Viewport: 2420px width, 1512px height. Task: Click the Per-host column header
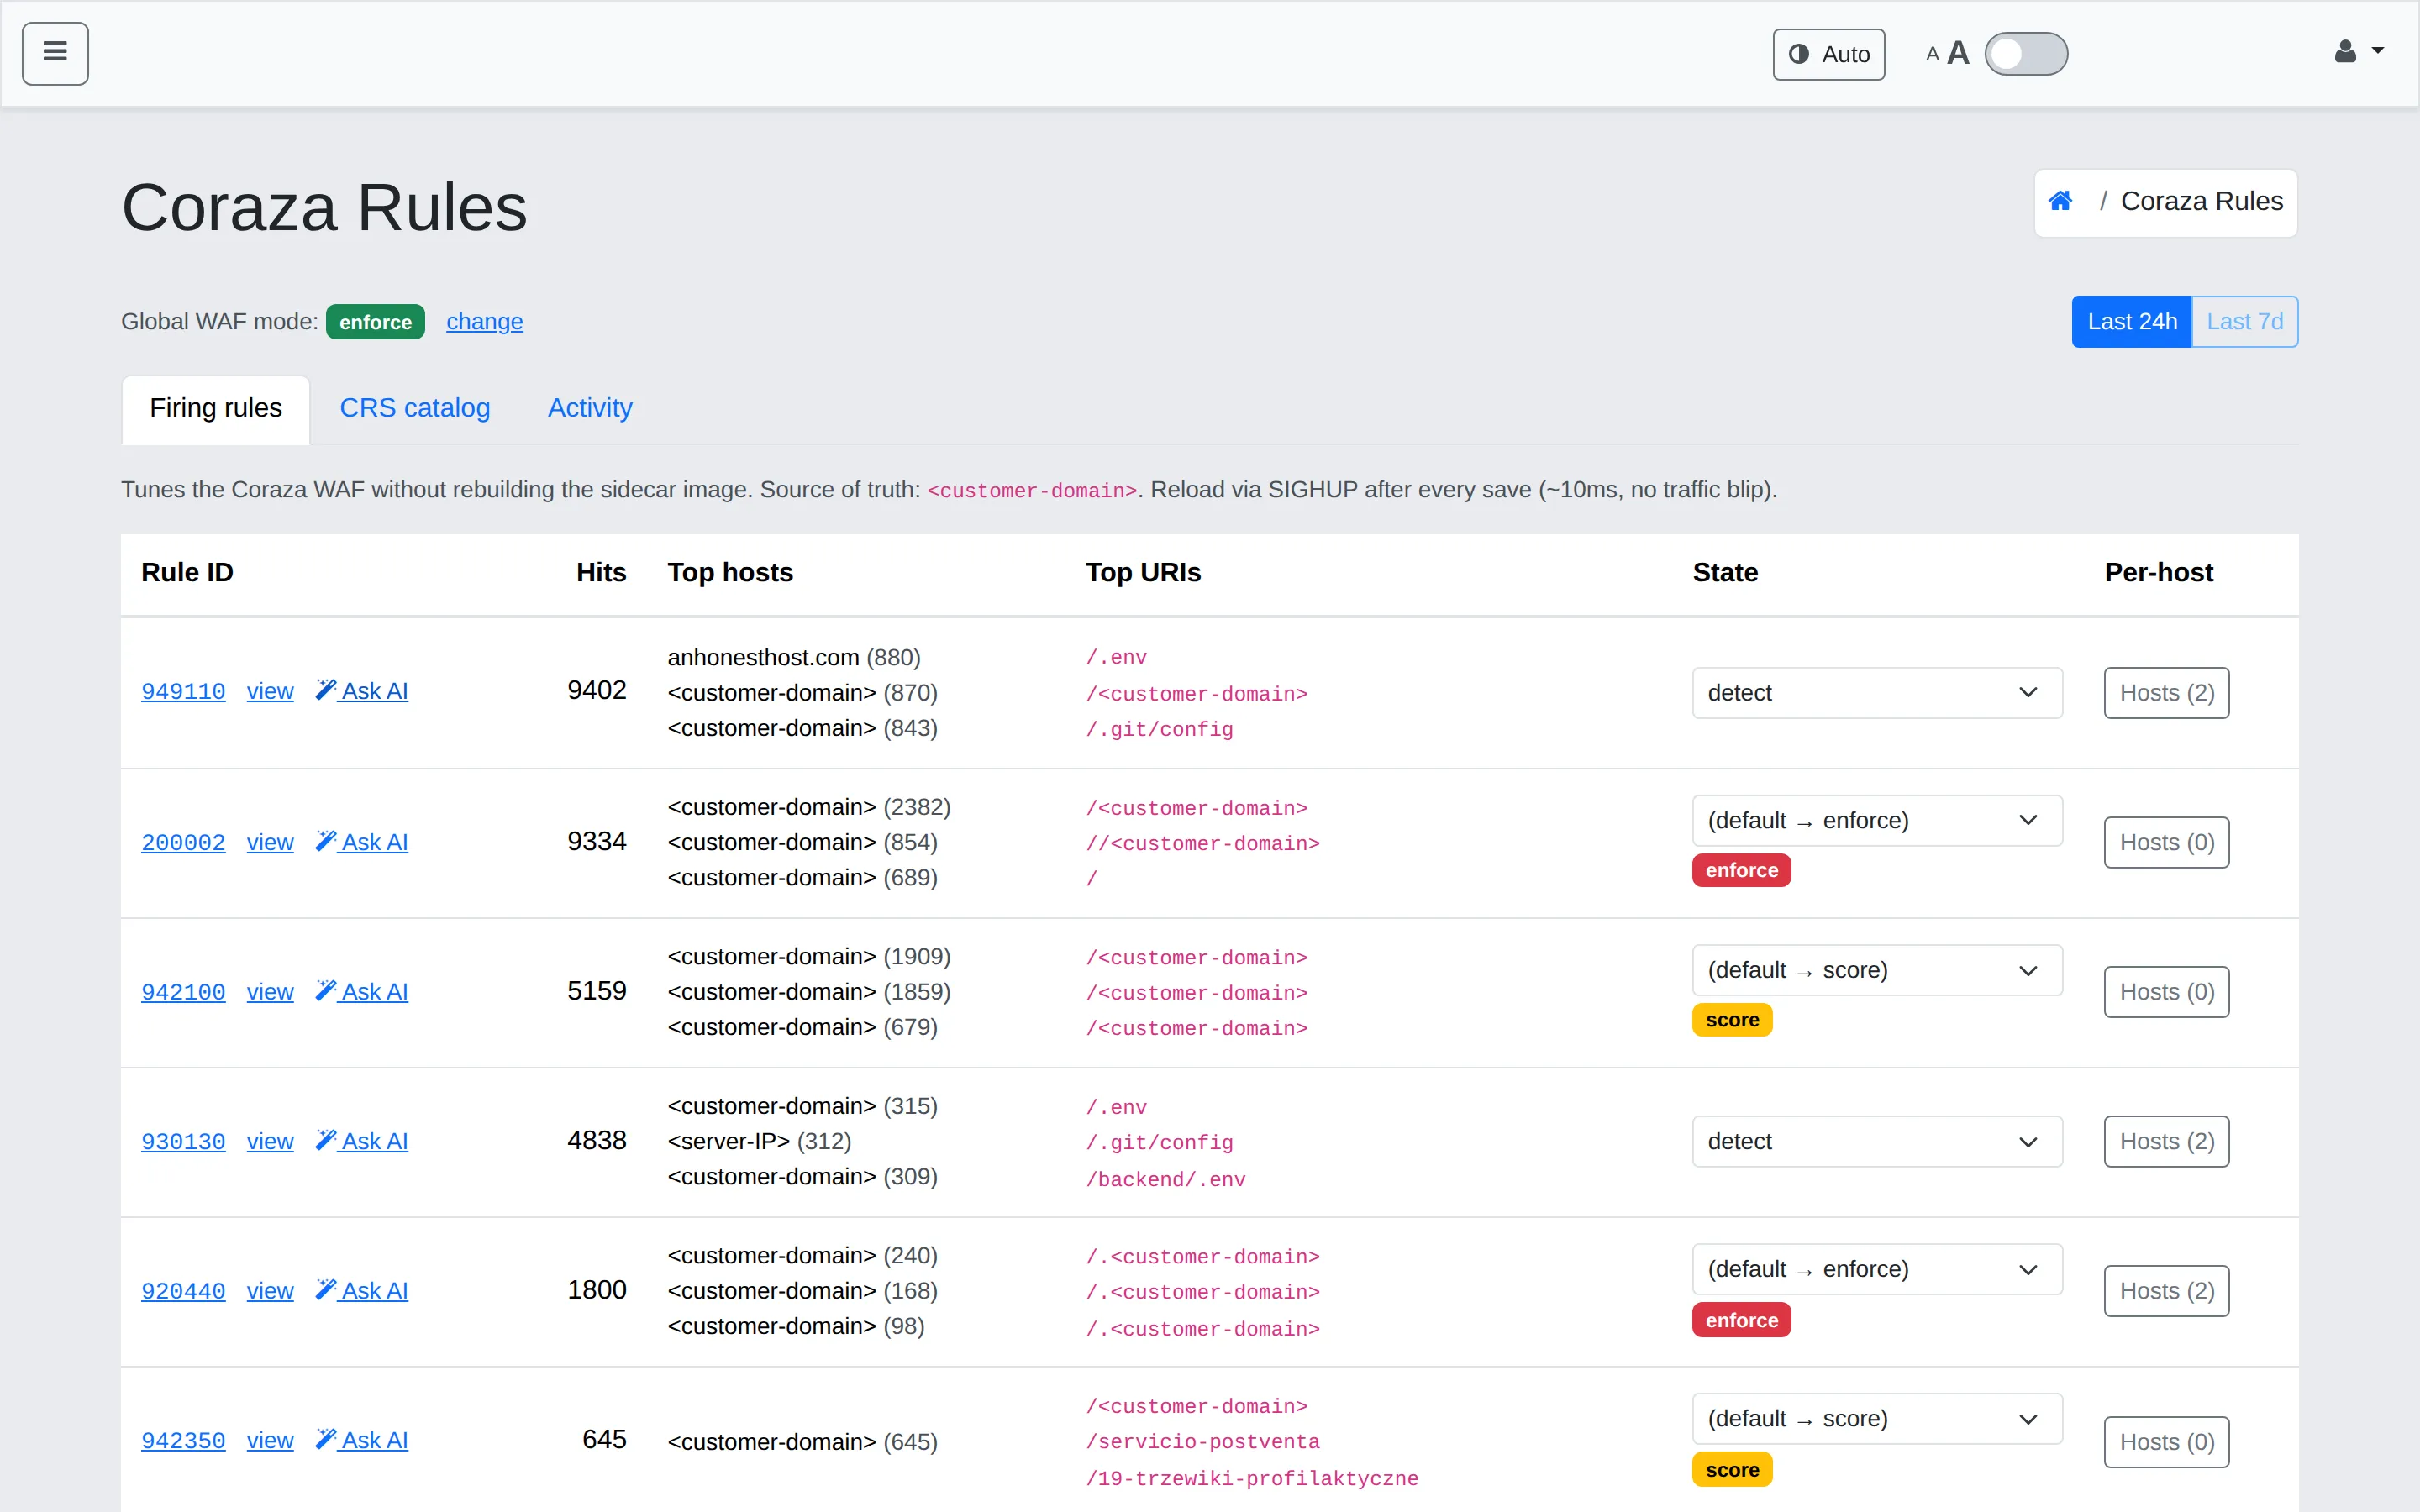click(2158, 573)
